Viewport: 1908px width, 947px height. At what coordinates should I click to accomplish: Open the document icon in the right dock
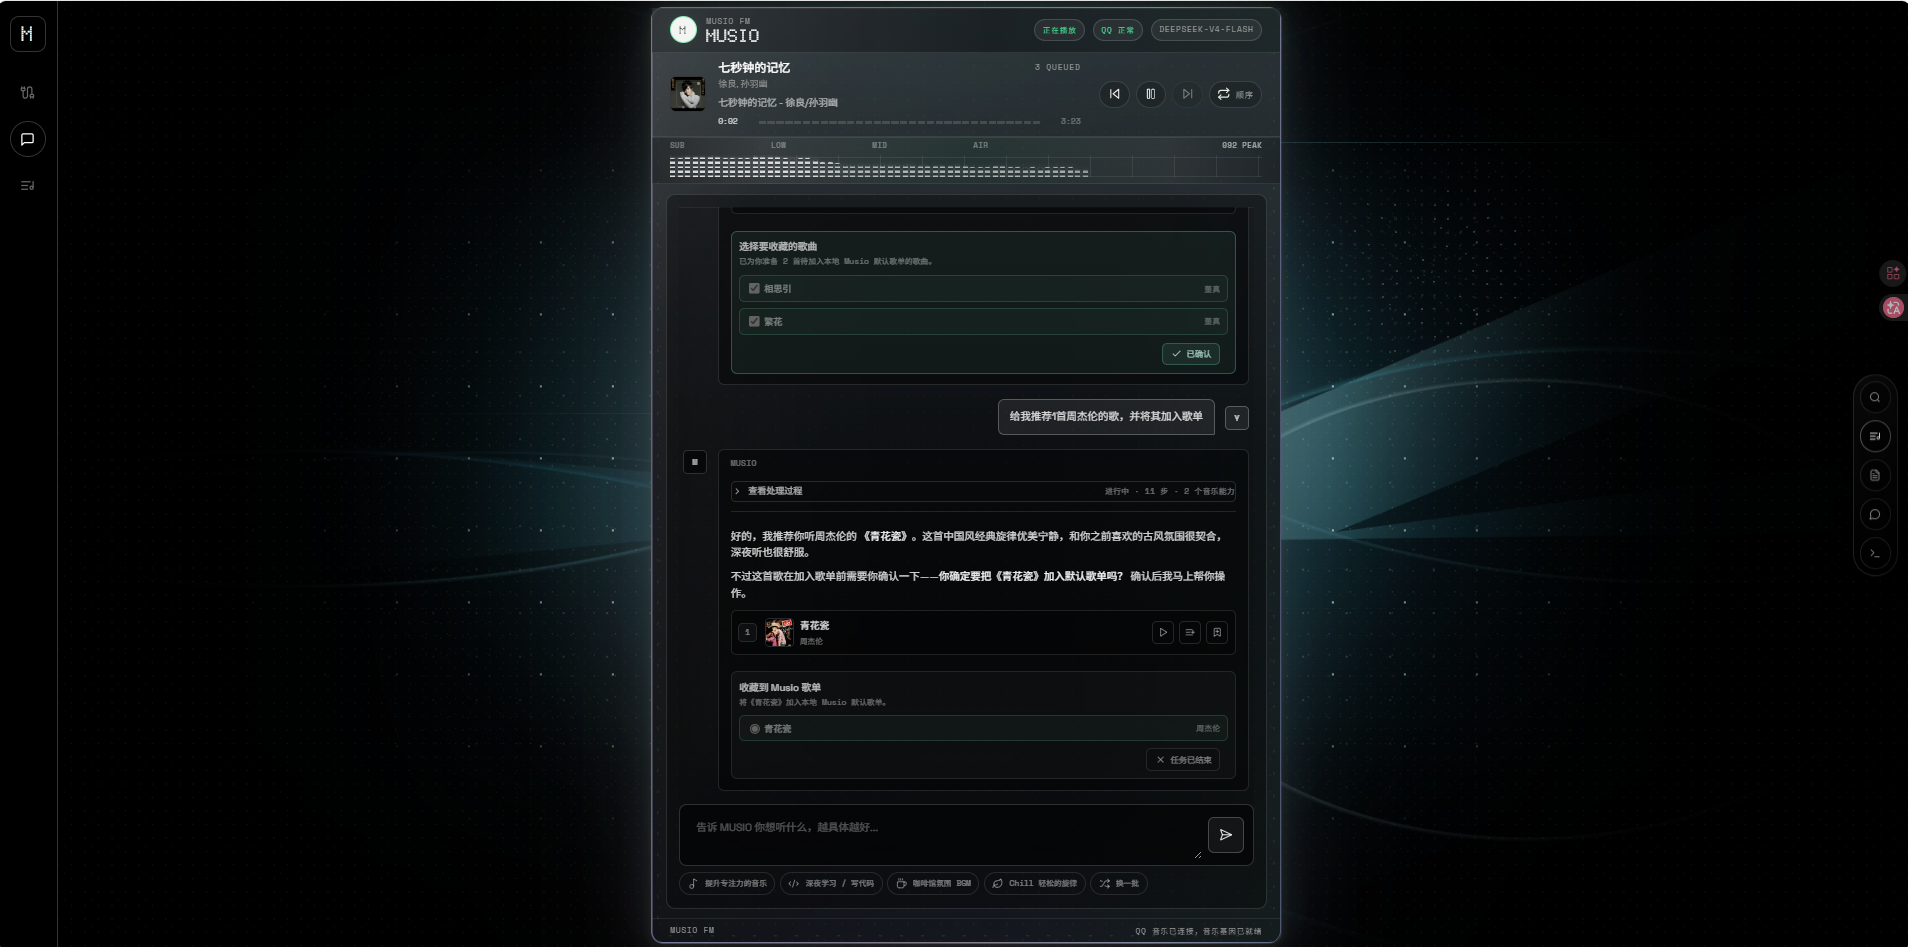1875,475
